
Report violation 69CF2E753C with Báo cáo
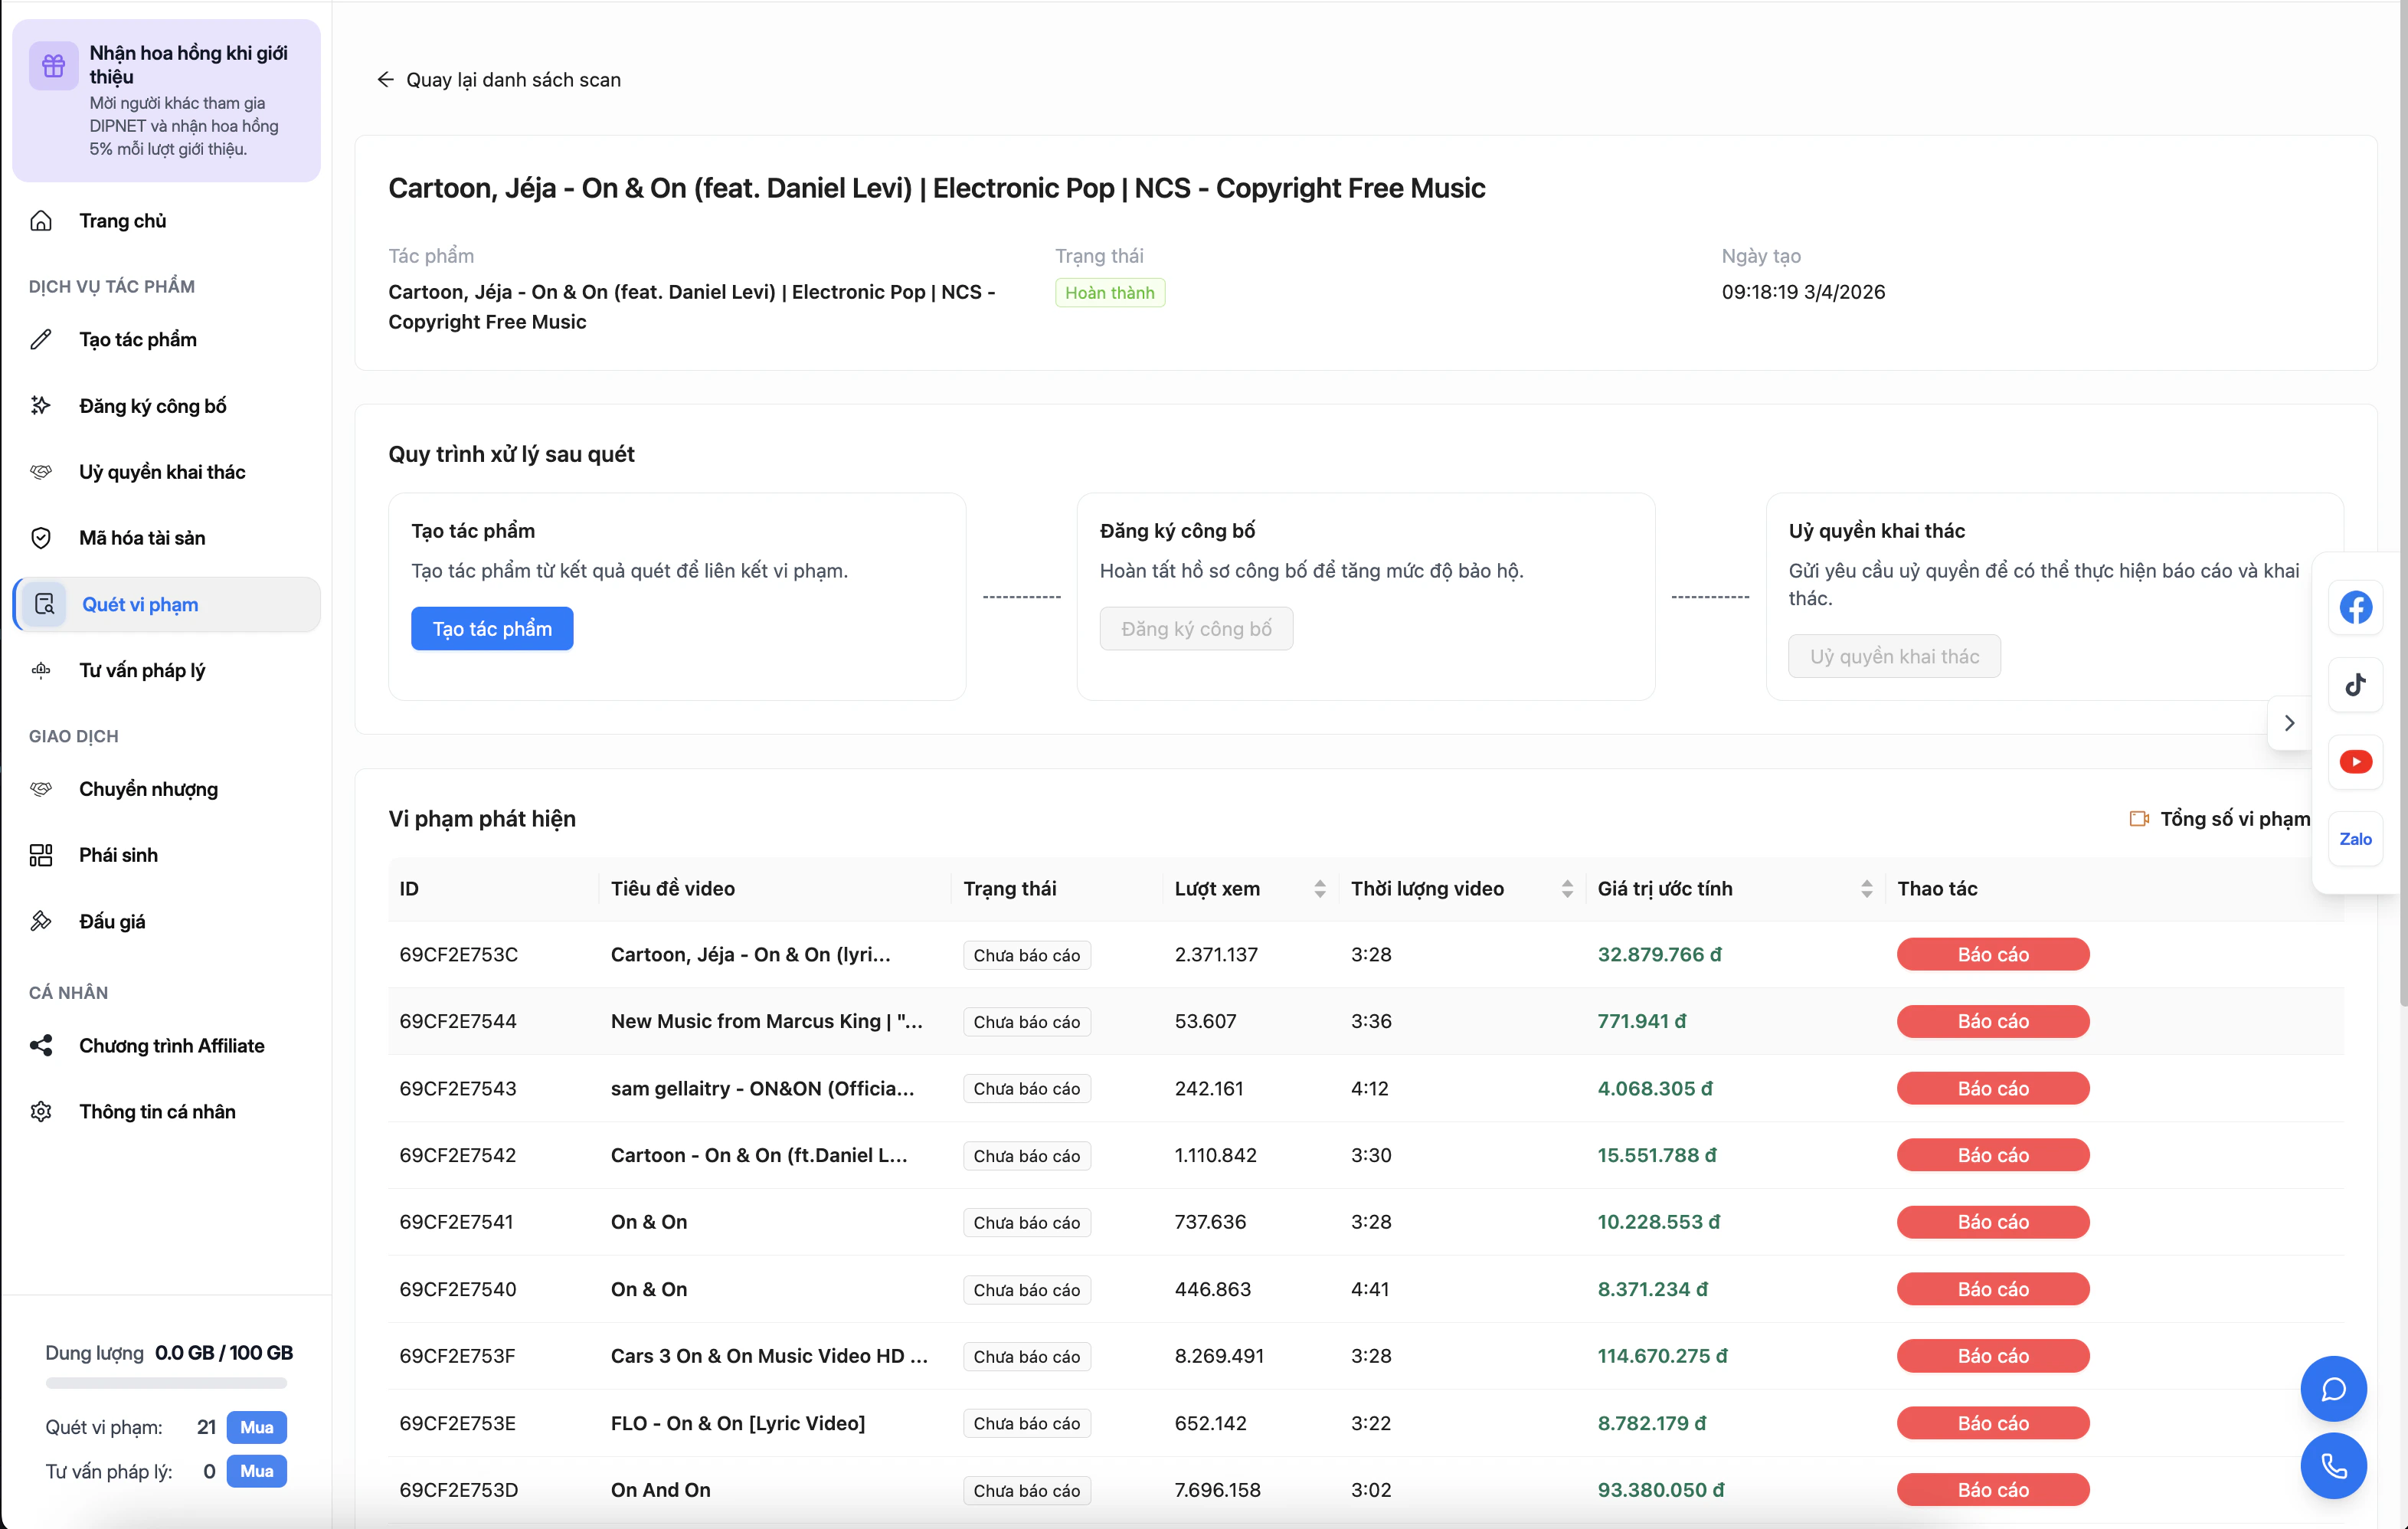pyautogui.click(x=1993, y=955)
